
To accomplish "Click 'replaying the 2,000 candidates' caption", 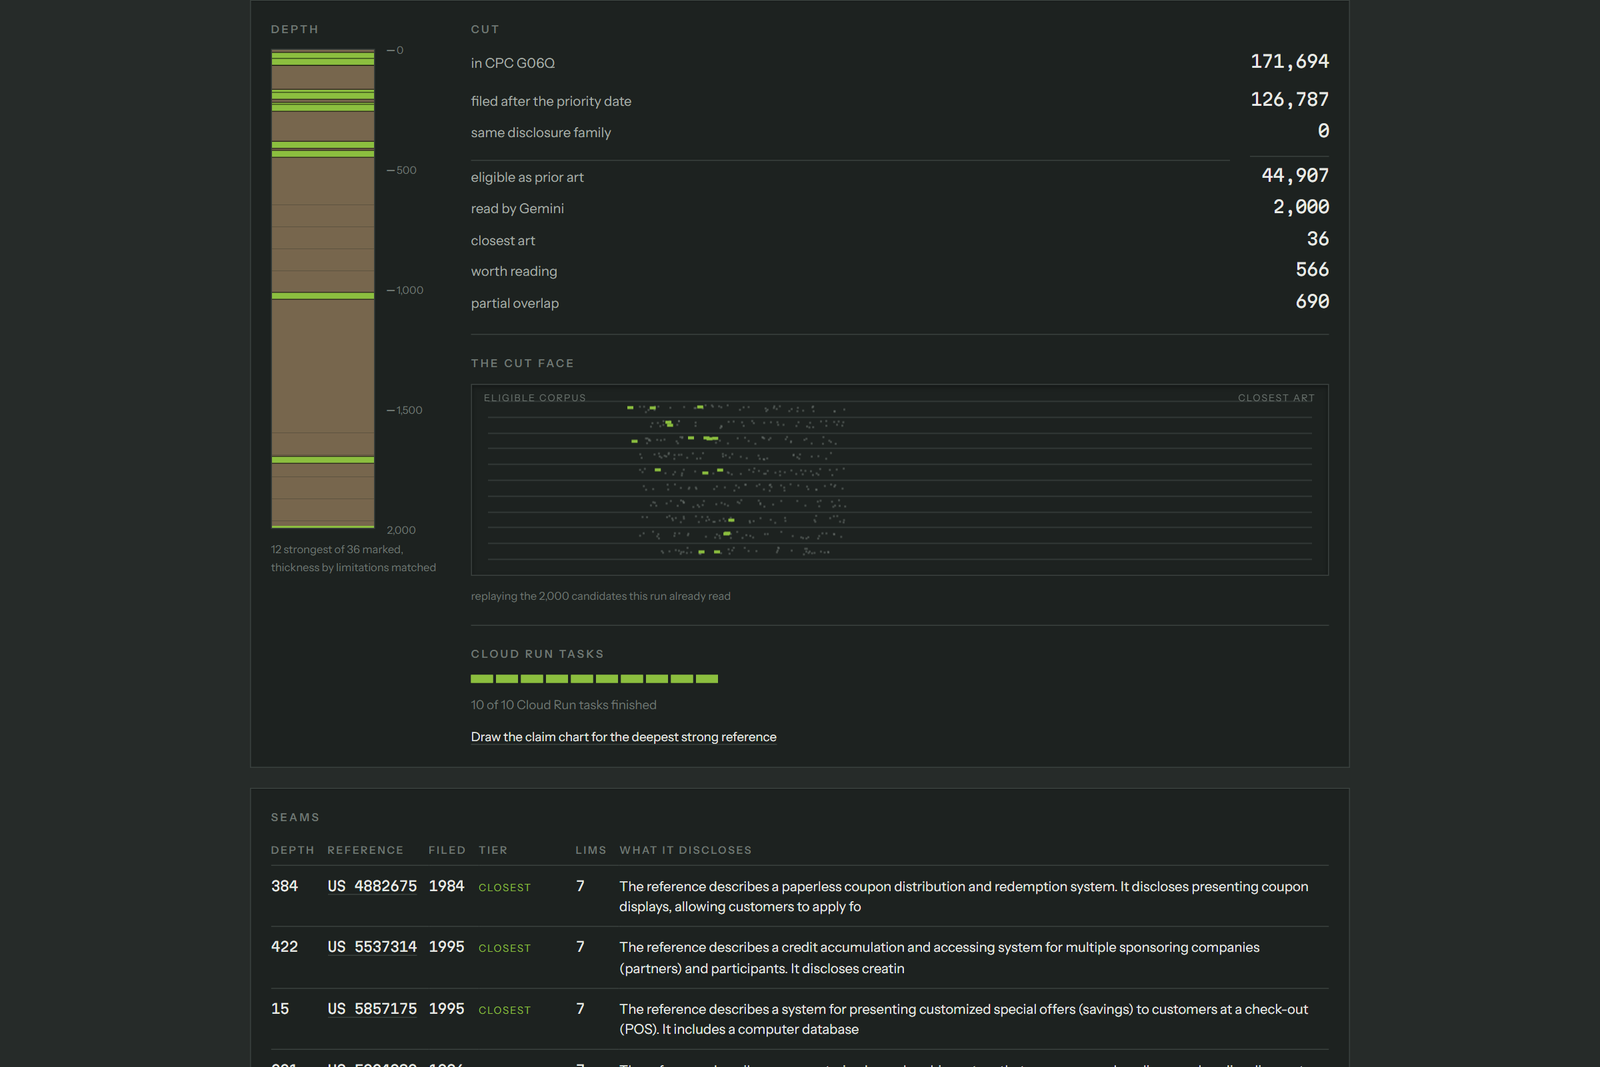I will pyautogui.click(x=601, y=596).
